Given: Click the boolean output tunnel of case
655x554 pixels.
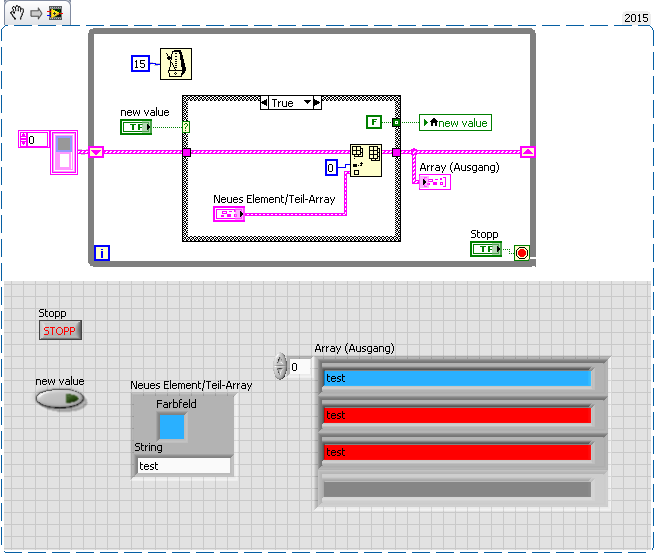Looking at the screenshot, I should 396,122.
